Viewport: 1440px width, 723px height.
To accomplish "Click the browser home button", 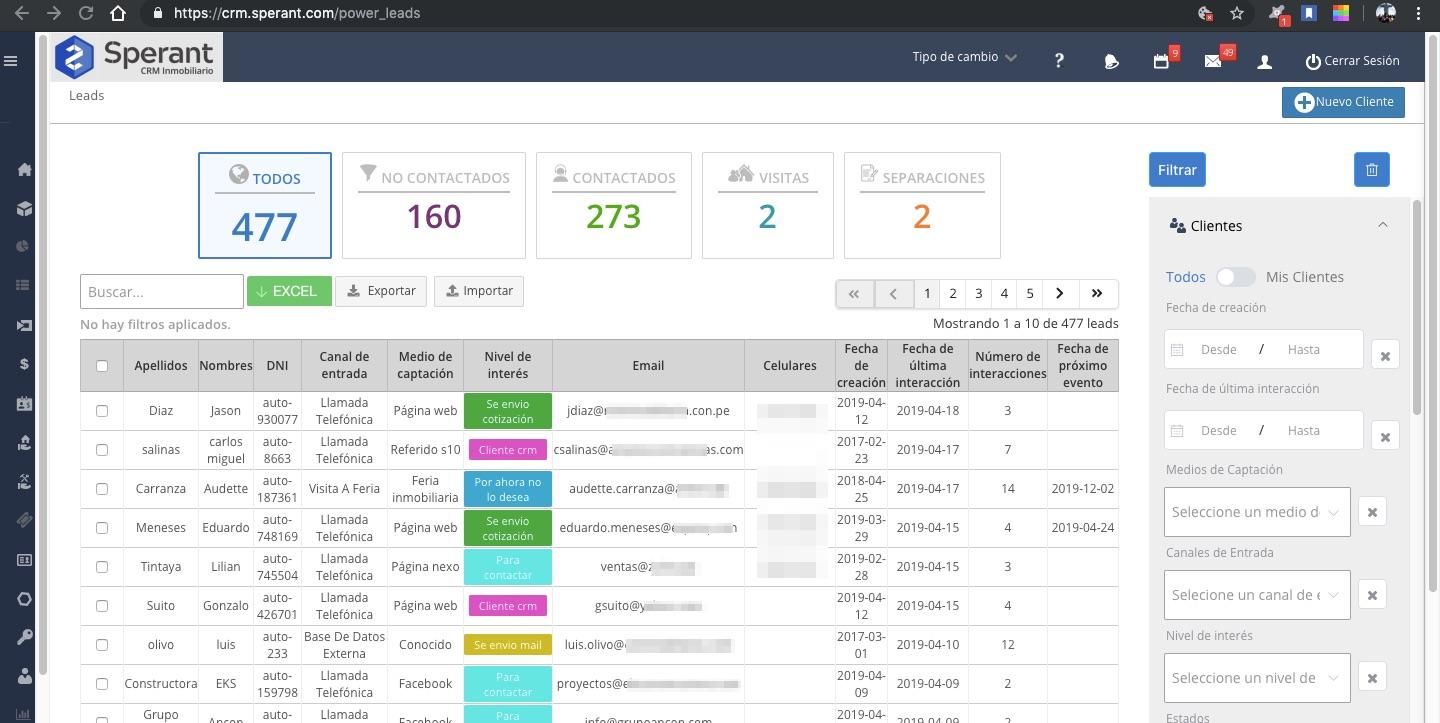I will (x=118, y=14).
